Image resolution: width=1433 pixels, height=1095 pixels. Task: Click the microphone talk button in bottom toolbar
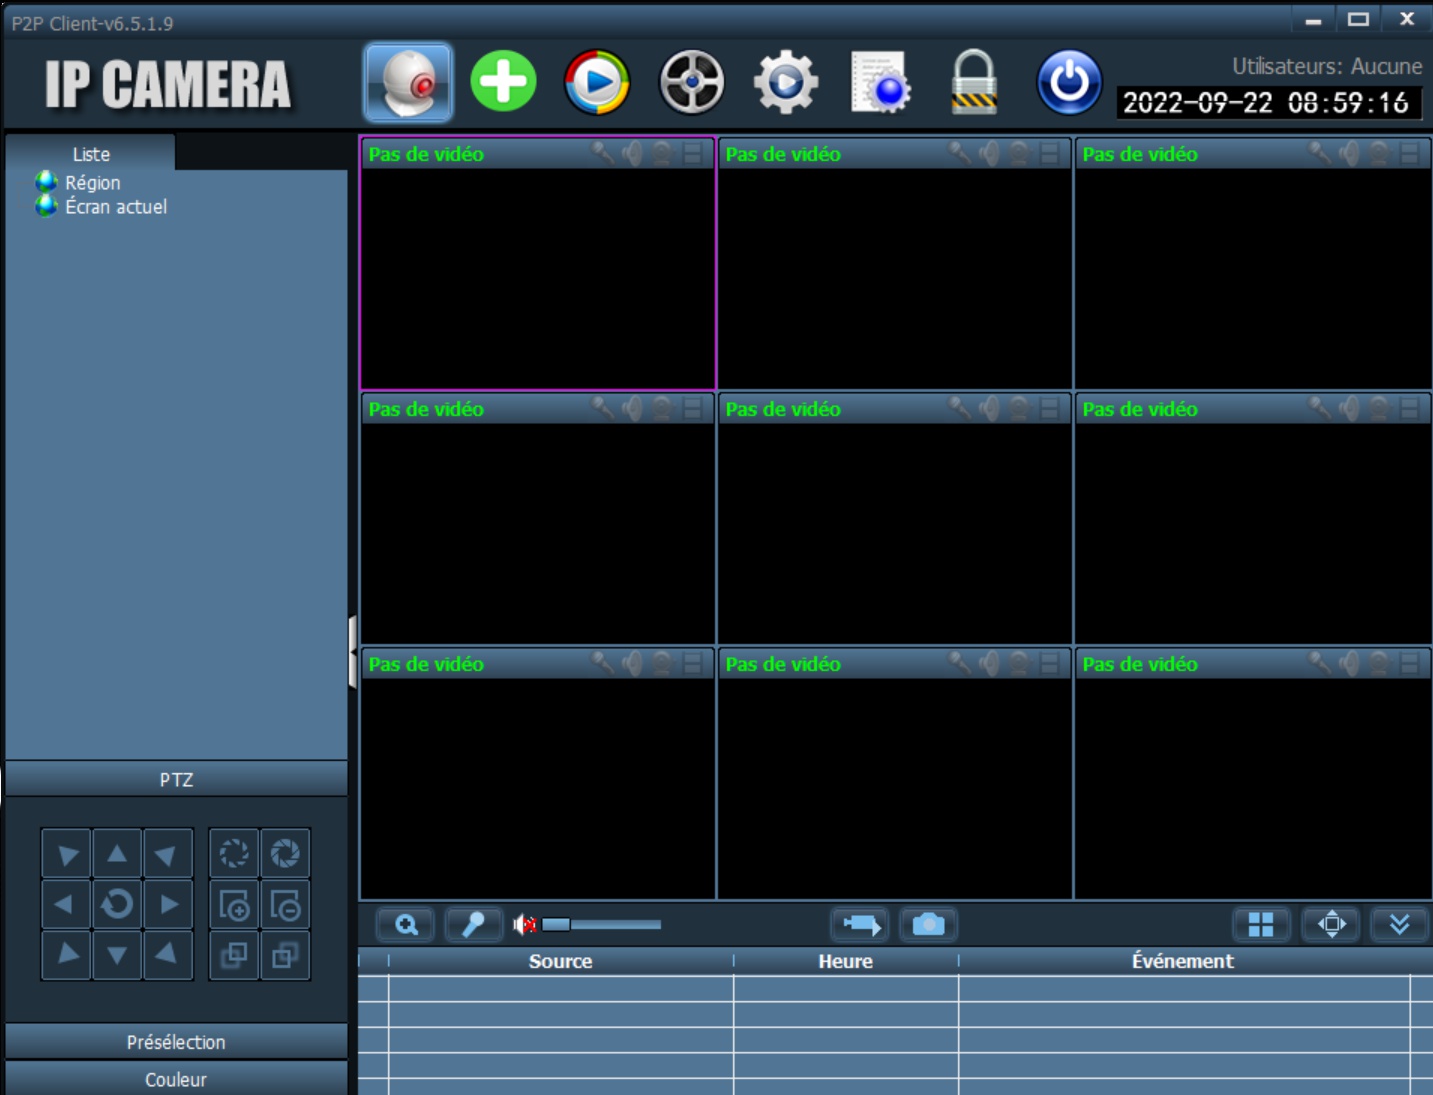click(x=474, y=924)
